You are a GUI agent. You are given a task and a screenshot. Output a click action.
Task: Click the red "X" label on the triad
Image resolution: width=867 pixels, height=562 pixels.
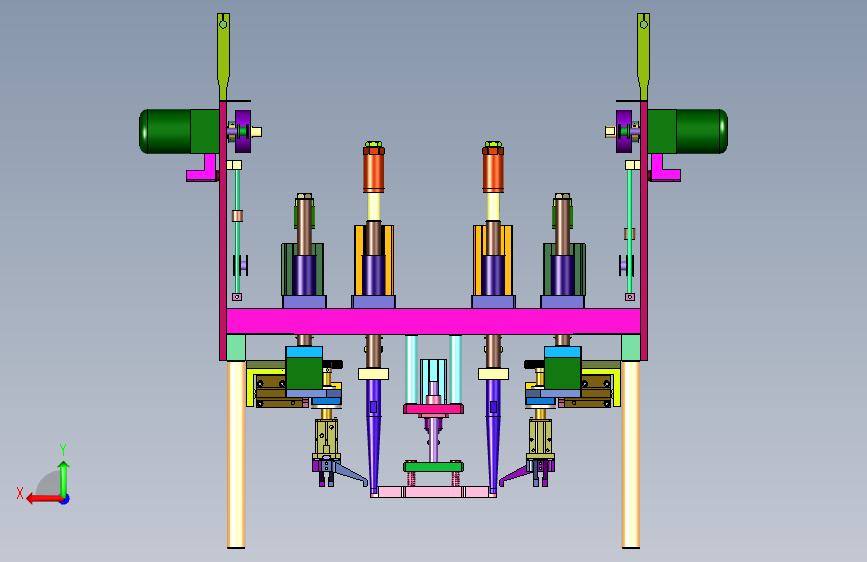point(20,493)
